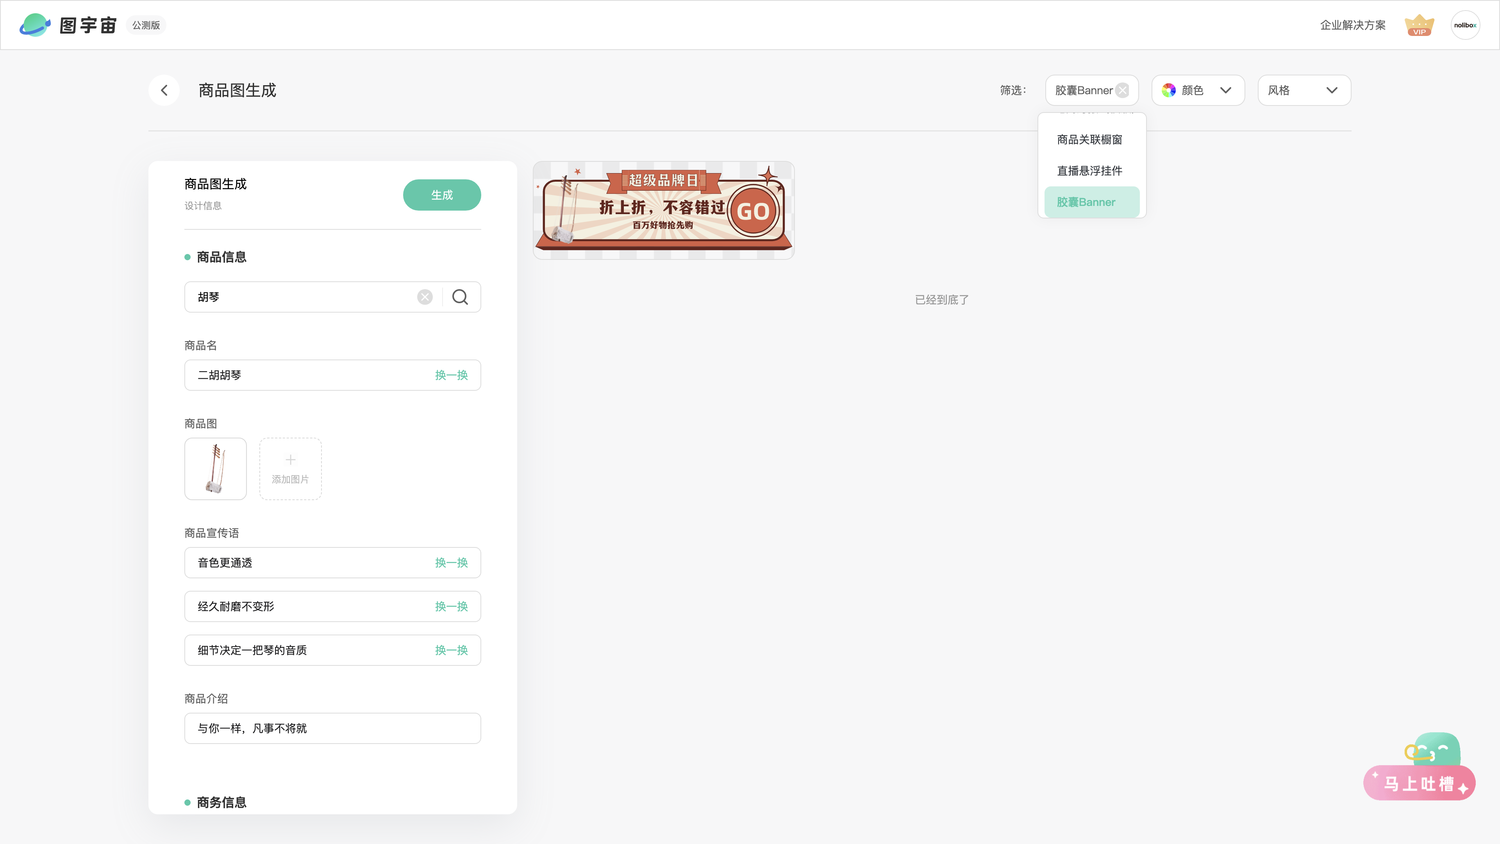Select the erhu product image thumbnail
1500x844 pixels.
pos(215,469)
